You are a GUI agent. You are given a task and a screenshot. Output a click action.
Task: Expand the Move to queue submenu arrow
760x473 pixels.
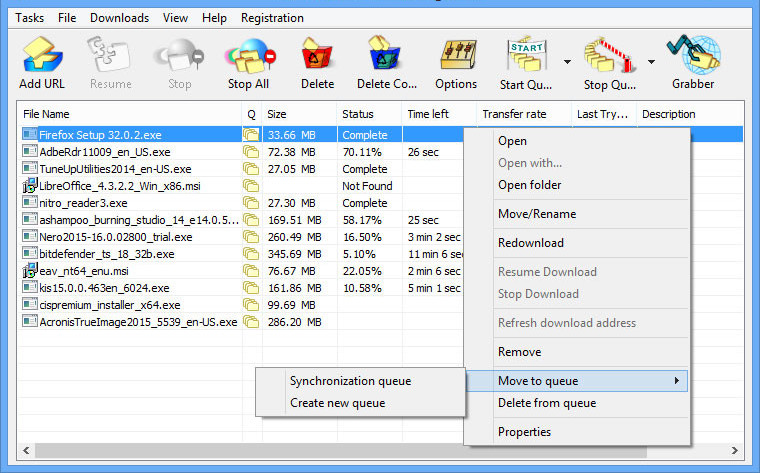(677, 380)
